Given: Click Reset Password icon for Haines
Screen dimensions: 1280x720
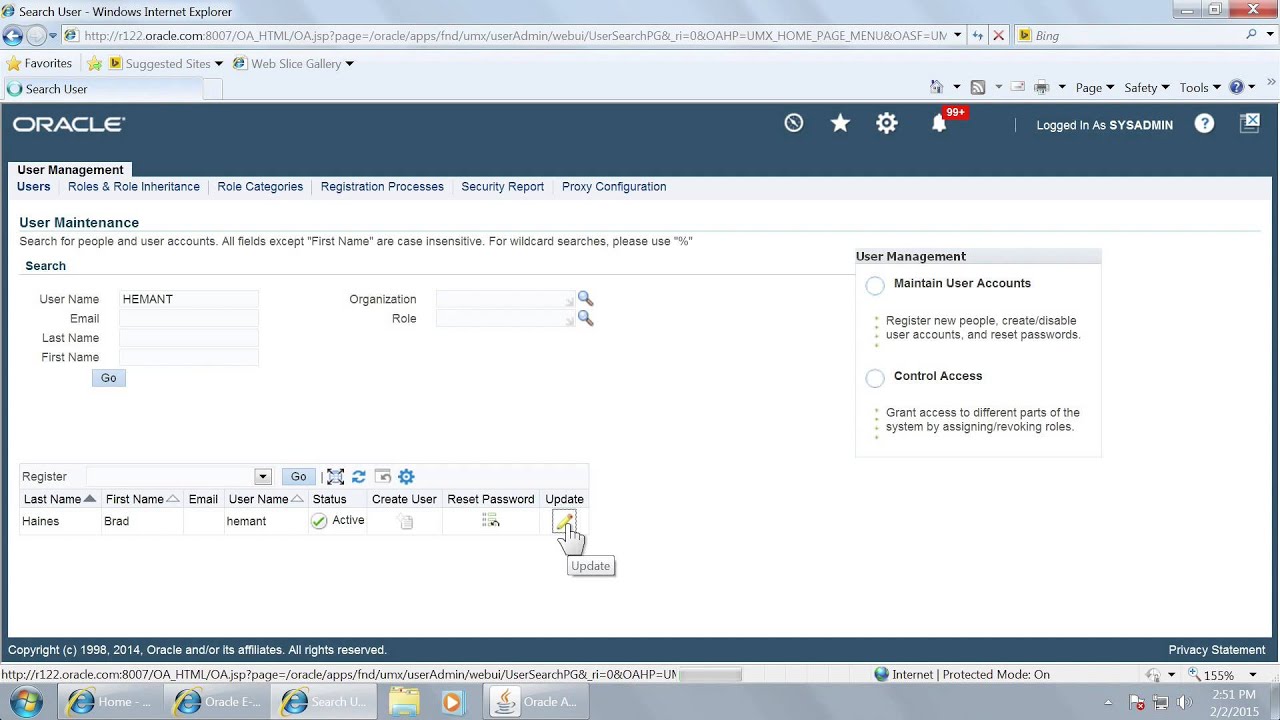Looking at the screenshot, I should [x=490, y=521].
